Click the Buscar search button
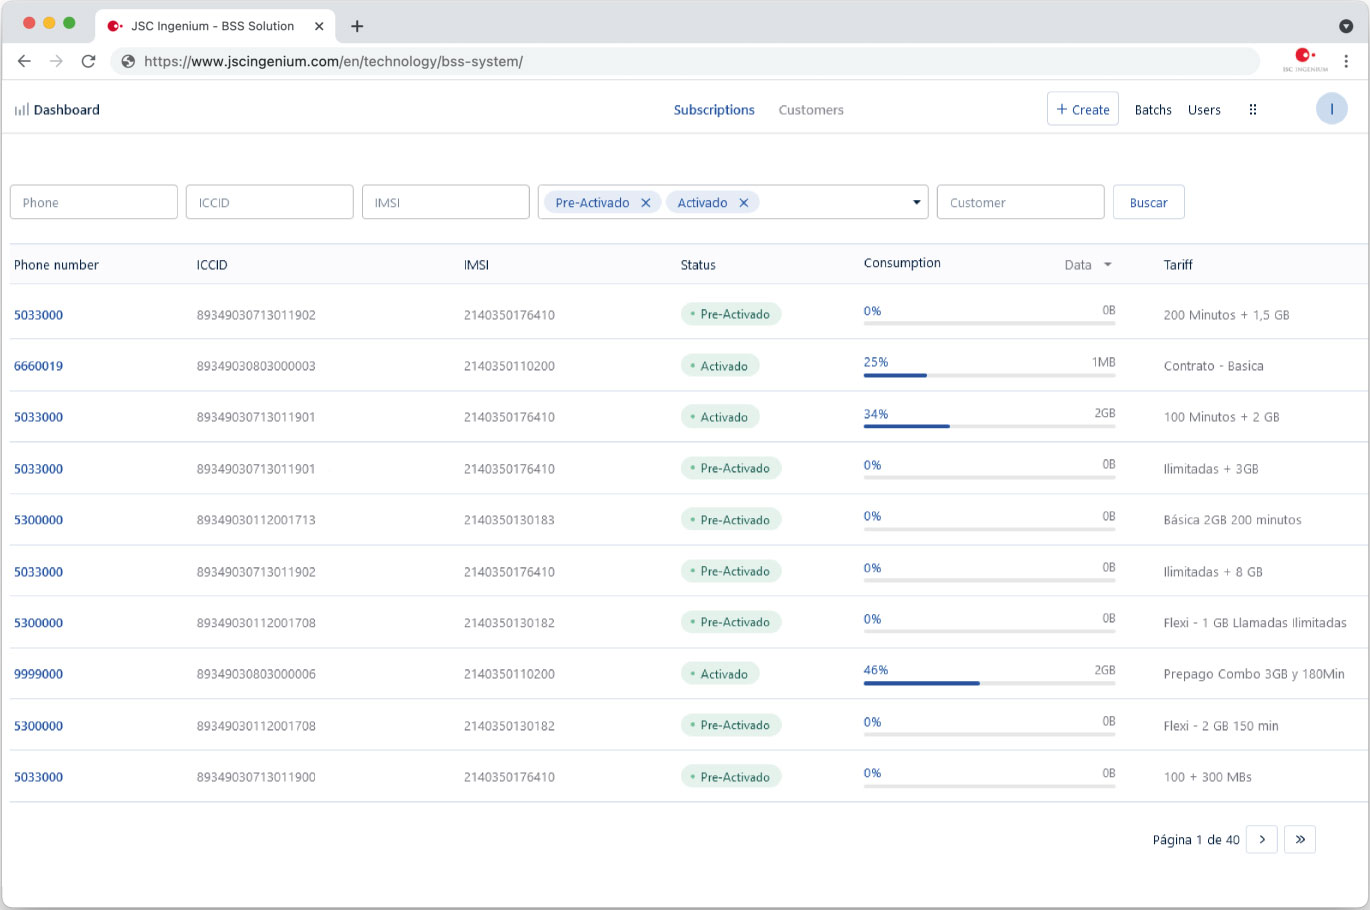 click(1149, 202)
